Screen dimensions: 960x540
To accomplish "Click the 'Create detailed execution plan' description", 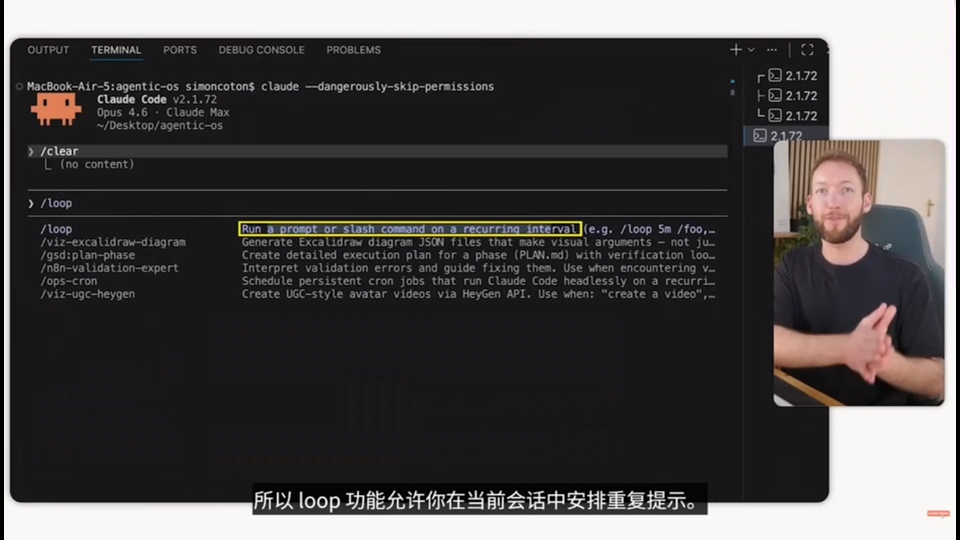I will (x=478, y=255).
